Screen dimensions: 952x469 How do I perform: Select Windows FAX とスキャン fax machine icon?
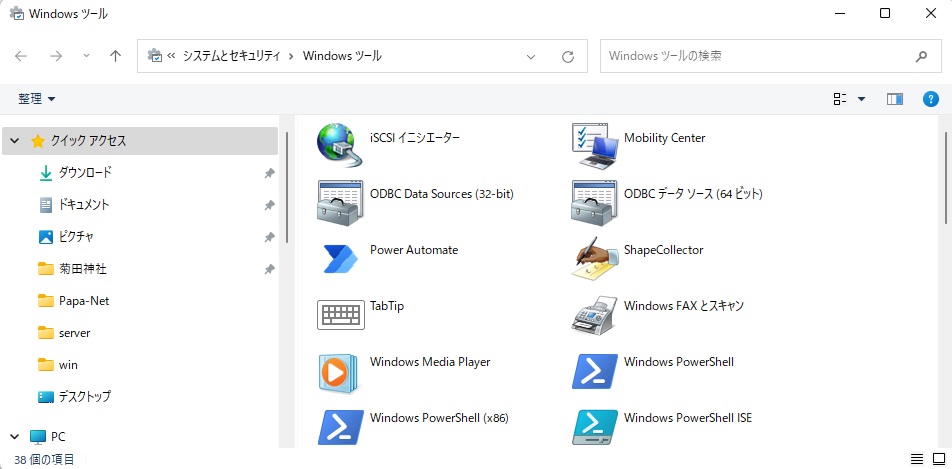click(594, 314)
